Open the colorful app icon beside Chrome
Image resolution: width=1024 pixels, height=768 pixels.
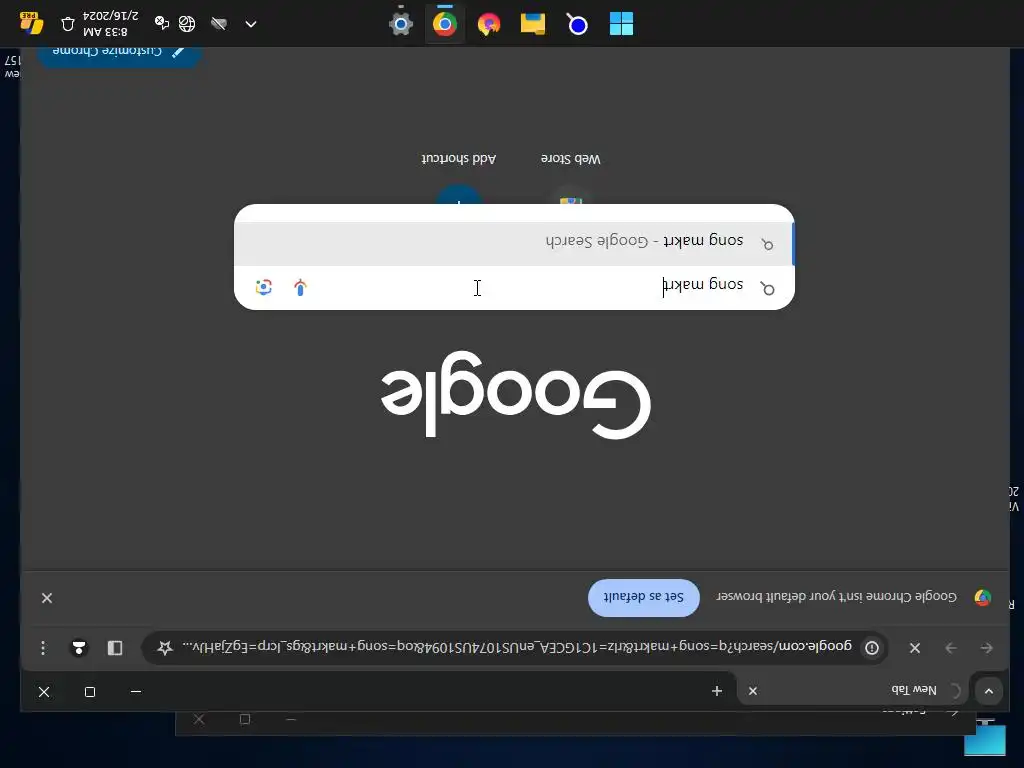pos(488,24)
